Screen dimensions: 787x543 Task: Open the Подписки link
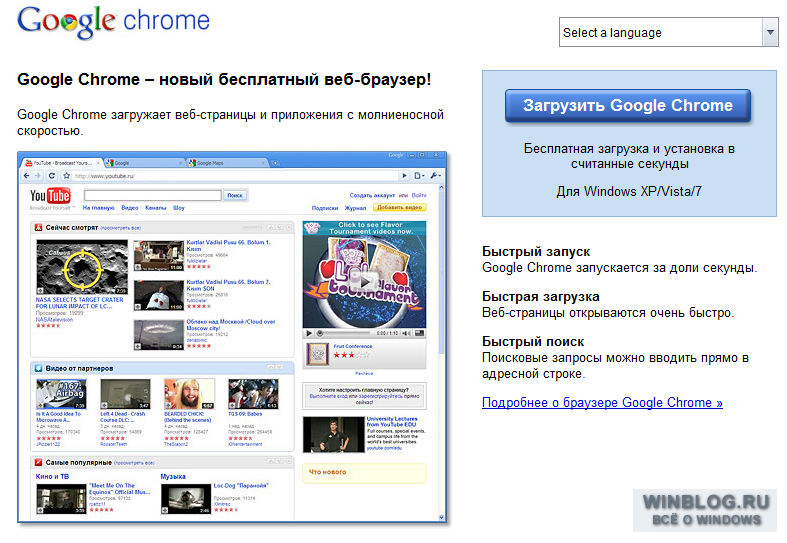(324, 208)
